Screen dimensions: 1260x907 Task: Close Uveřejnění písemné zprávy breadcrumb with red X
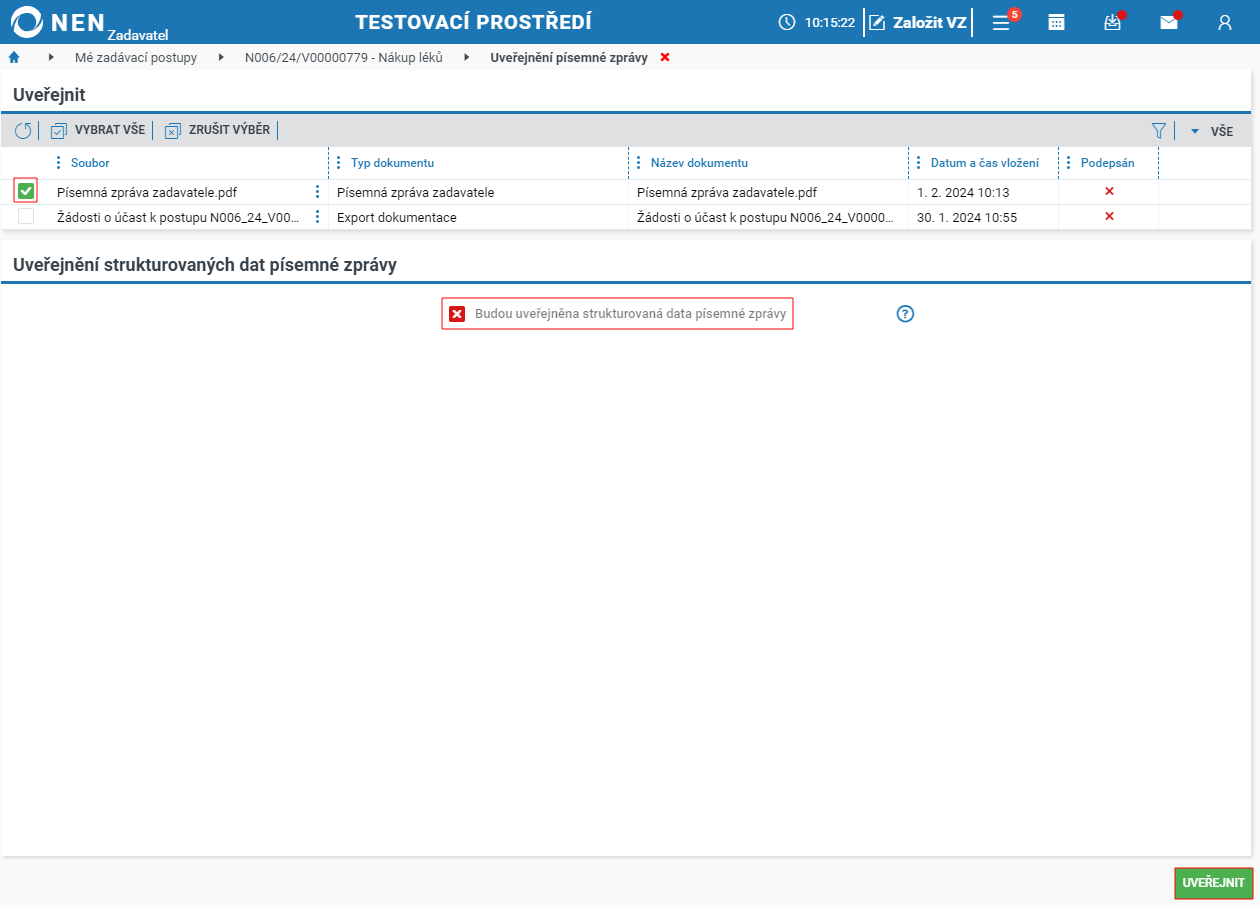665,58
